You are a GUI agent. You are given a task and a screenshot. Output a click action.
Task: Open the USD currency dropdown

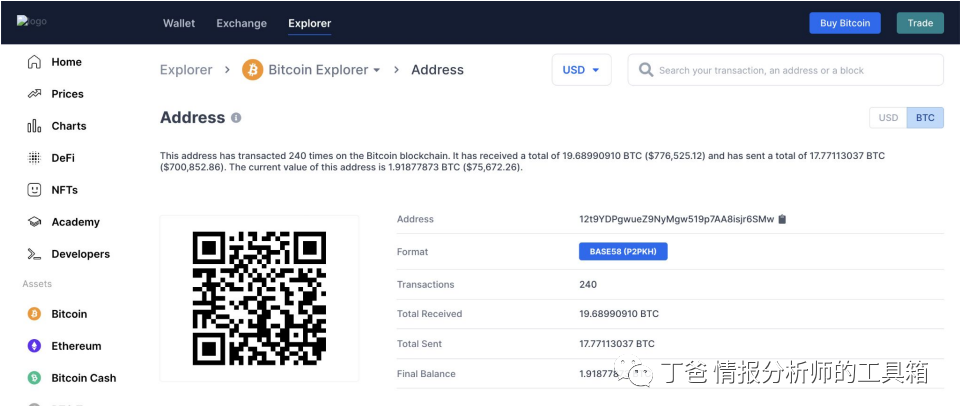[x=581, y=70]
